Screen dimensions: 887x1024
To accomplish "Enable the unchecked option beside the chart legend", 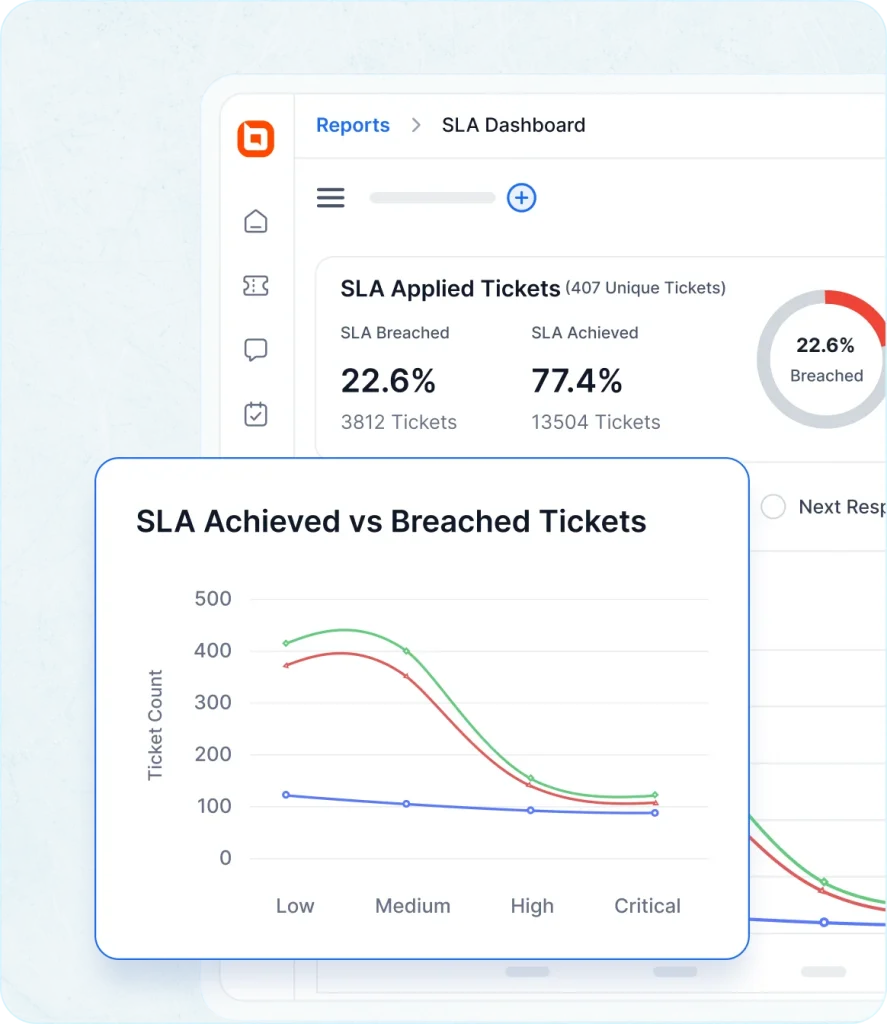I will tap(773, 507).
